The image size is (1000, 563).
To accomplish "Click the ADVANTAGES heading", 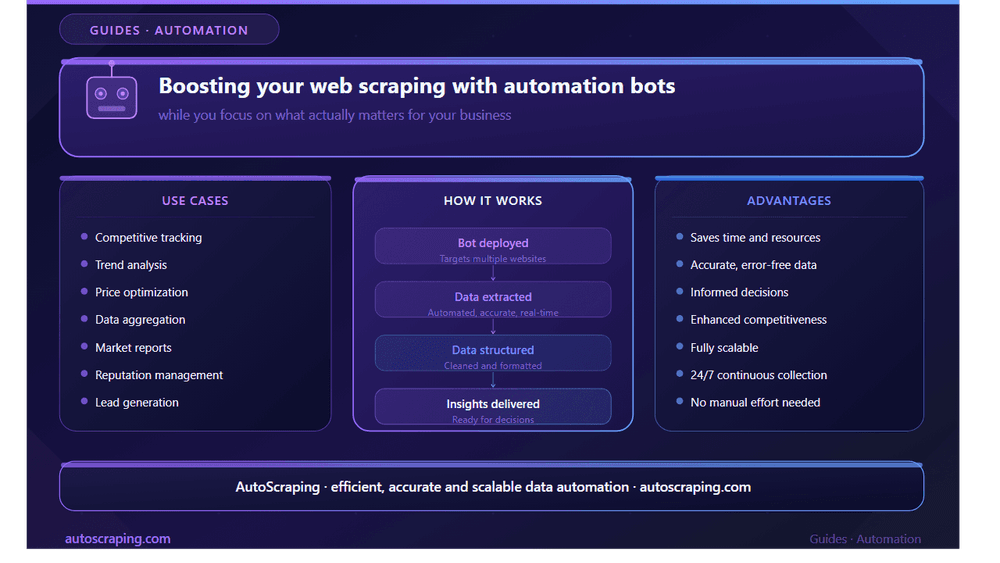I will (789, 201).
